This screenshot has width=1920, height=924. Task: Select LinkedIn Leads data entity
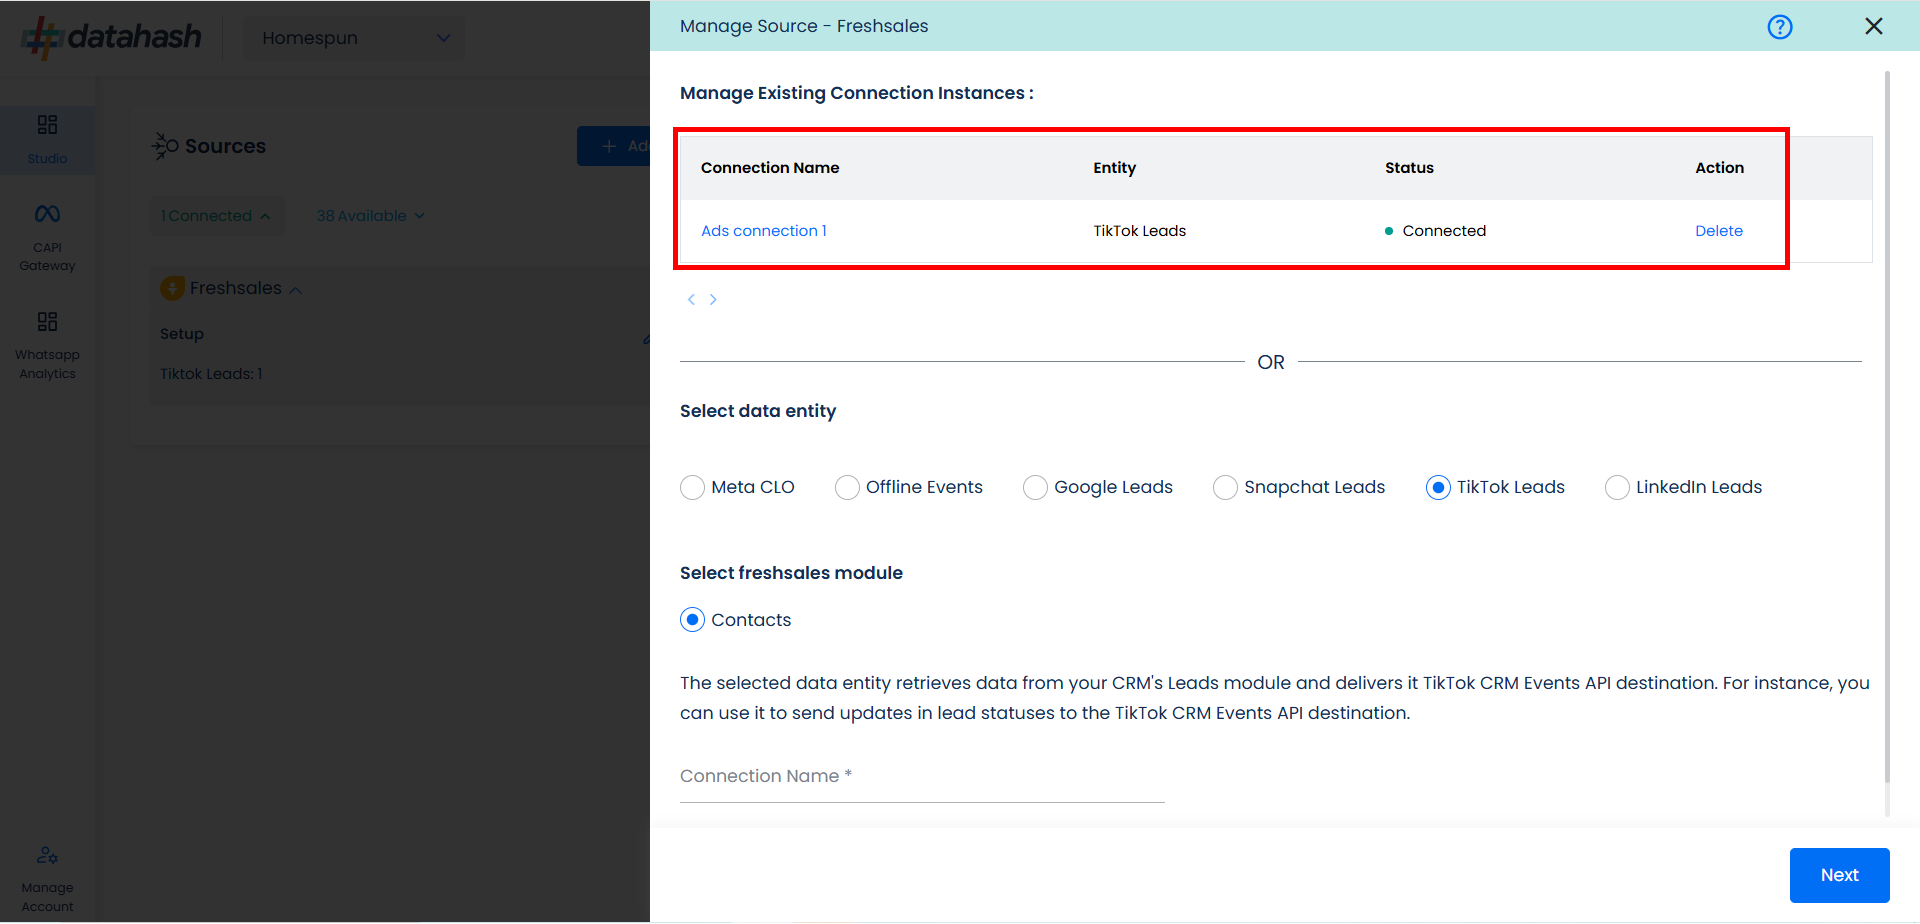(1616, 487)
